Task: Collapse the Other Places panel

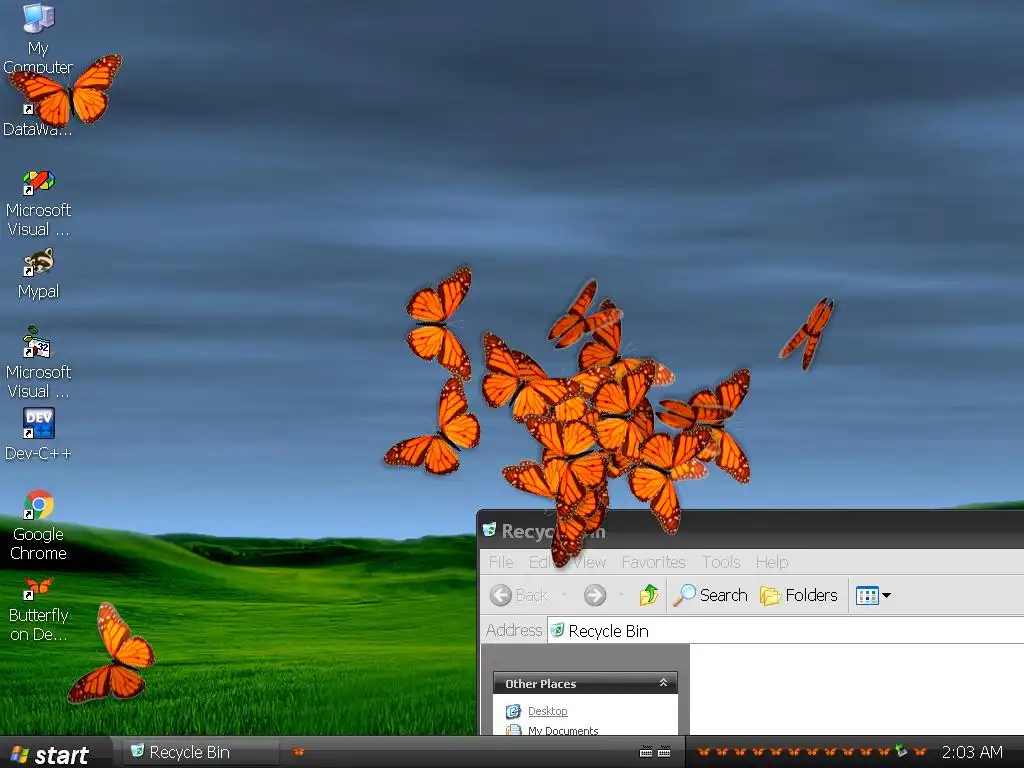Action: tap(663, 683)
